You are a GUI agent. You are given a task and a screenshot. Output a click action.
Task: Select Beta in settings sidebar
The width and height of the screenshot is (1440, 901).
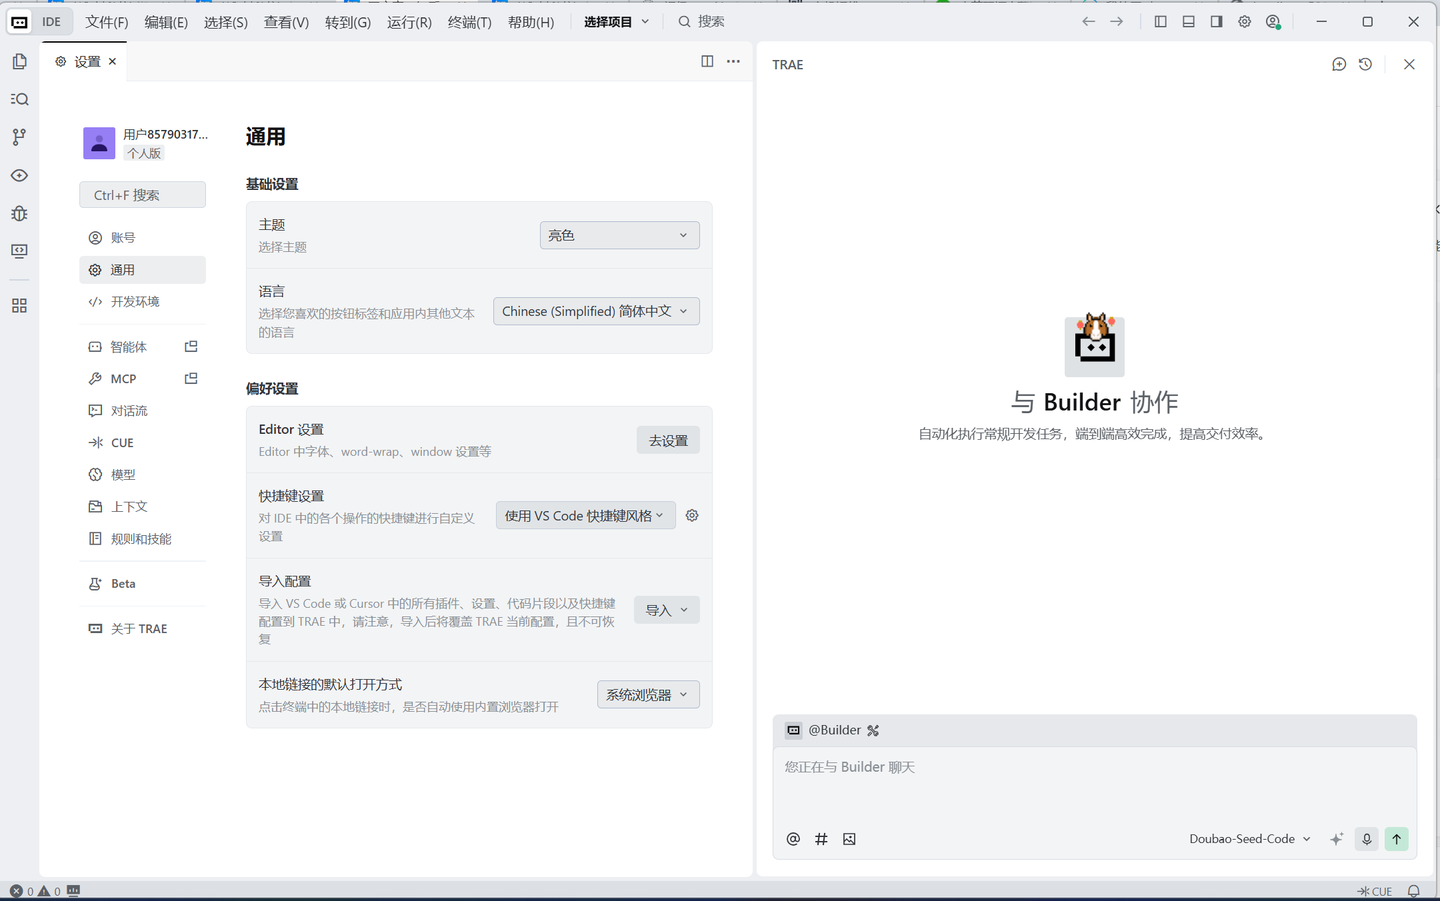point(142,583)
